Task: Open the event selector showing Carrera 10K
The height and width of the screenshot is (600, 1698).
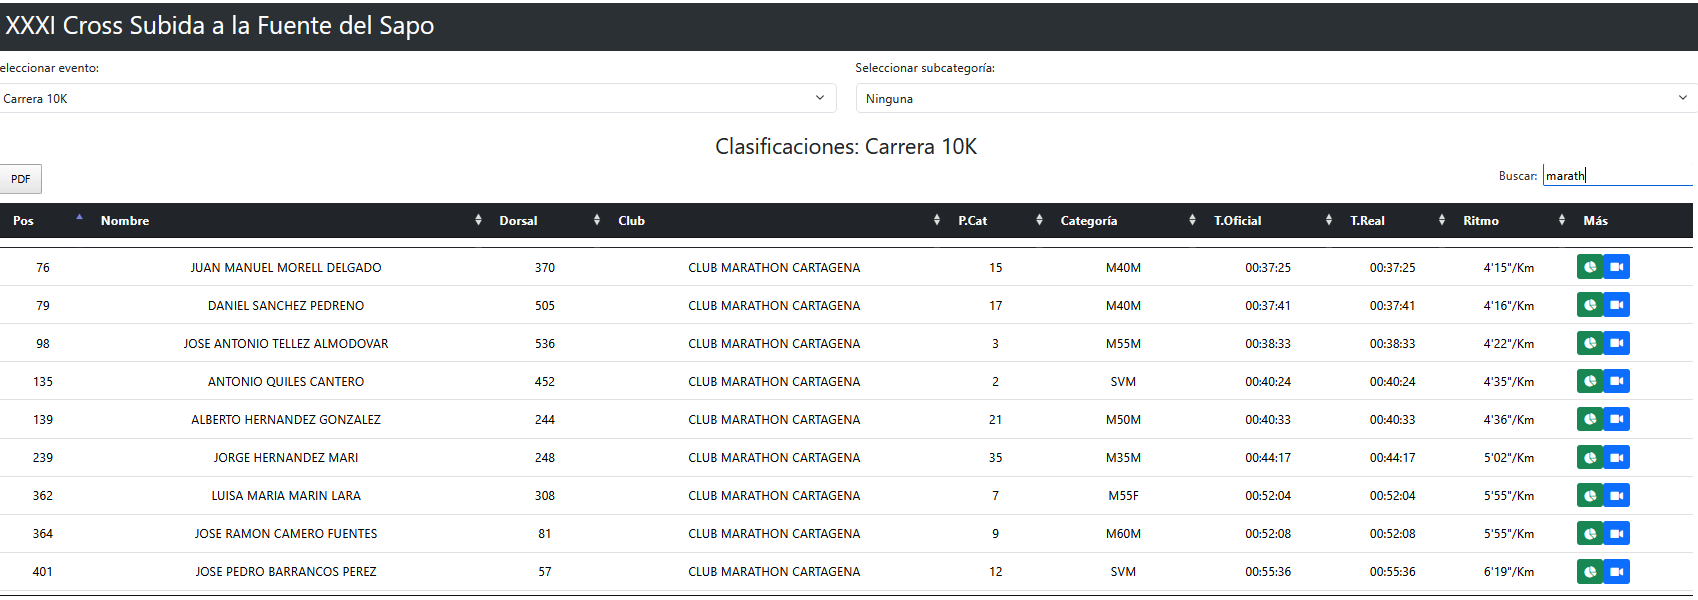Action: 416,98
